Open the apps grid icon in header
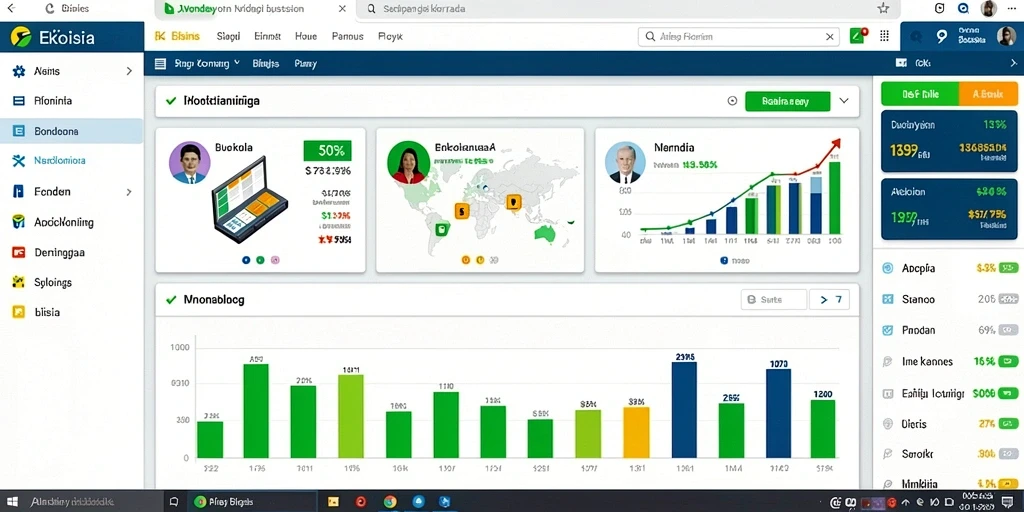The width and height of the screenshot is (1024, 512). [885, 37]
